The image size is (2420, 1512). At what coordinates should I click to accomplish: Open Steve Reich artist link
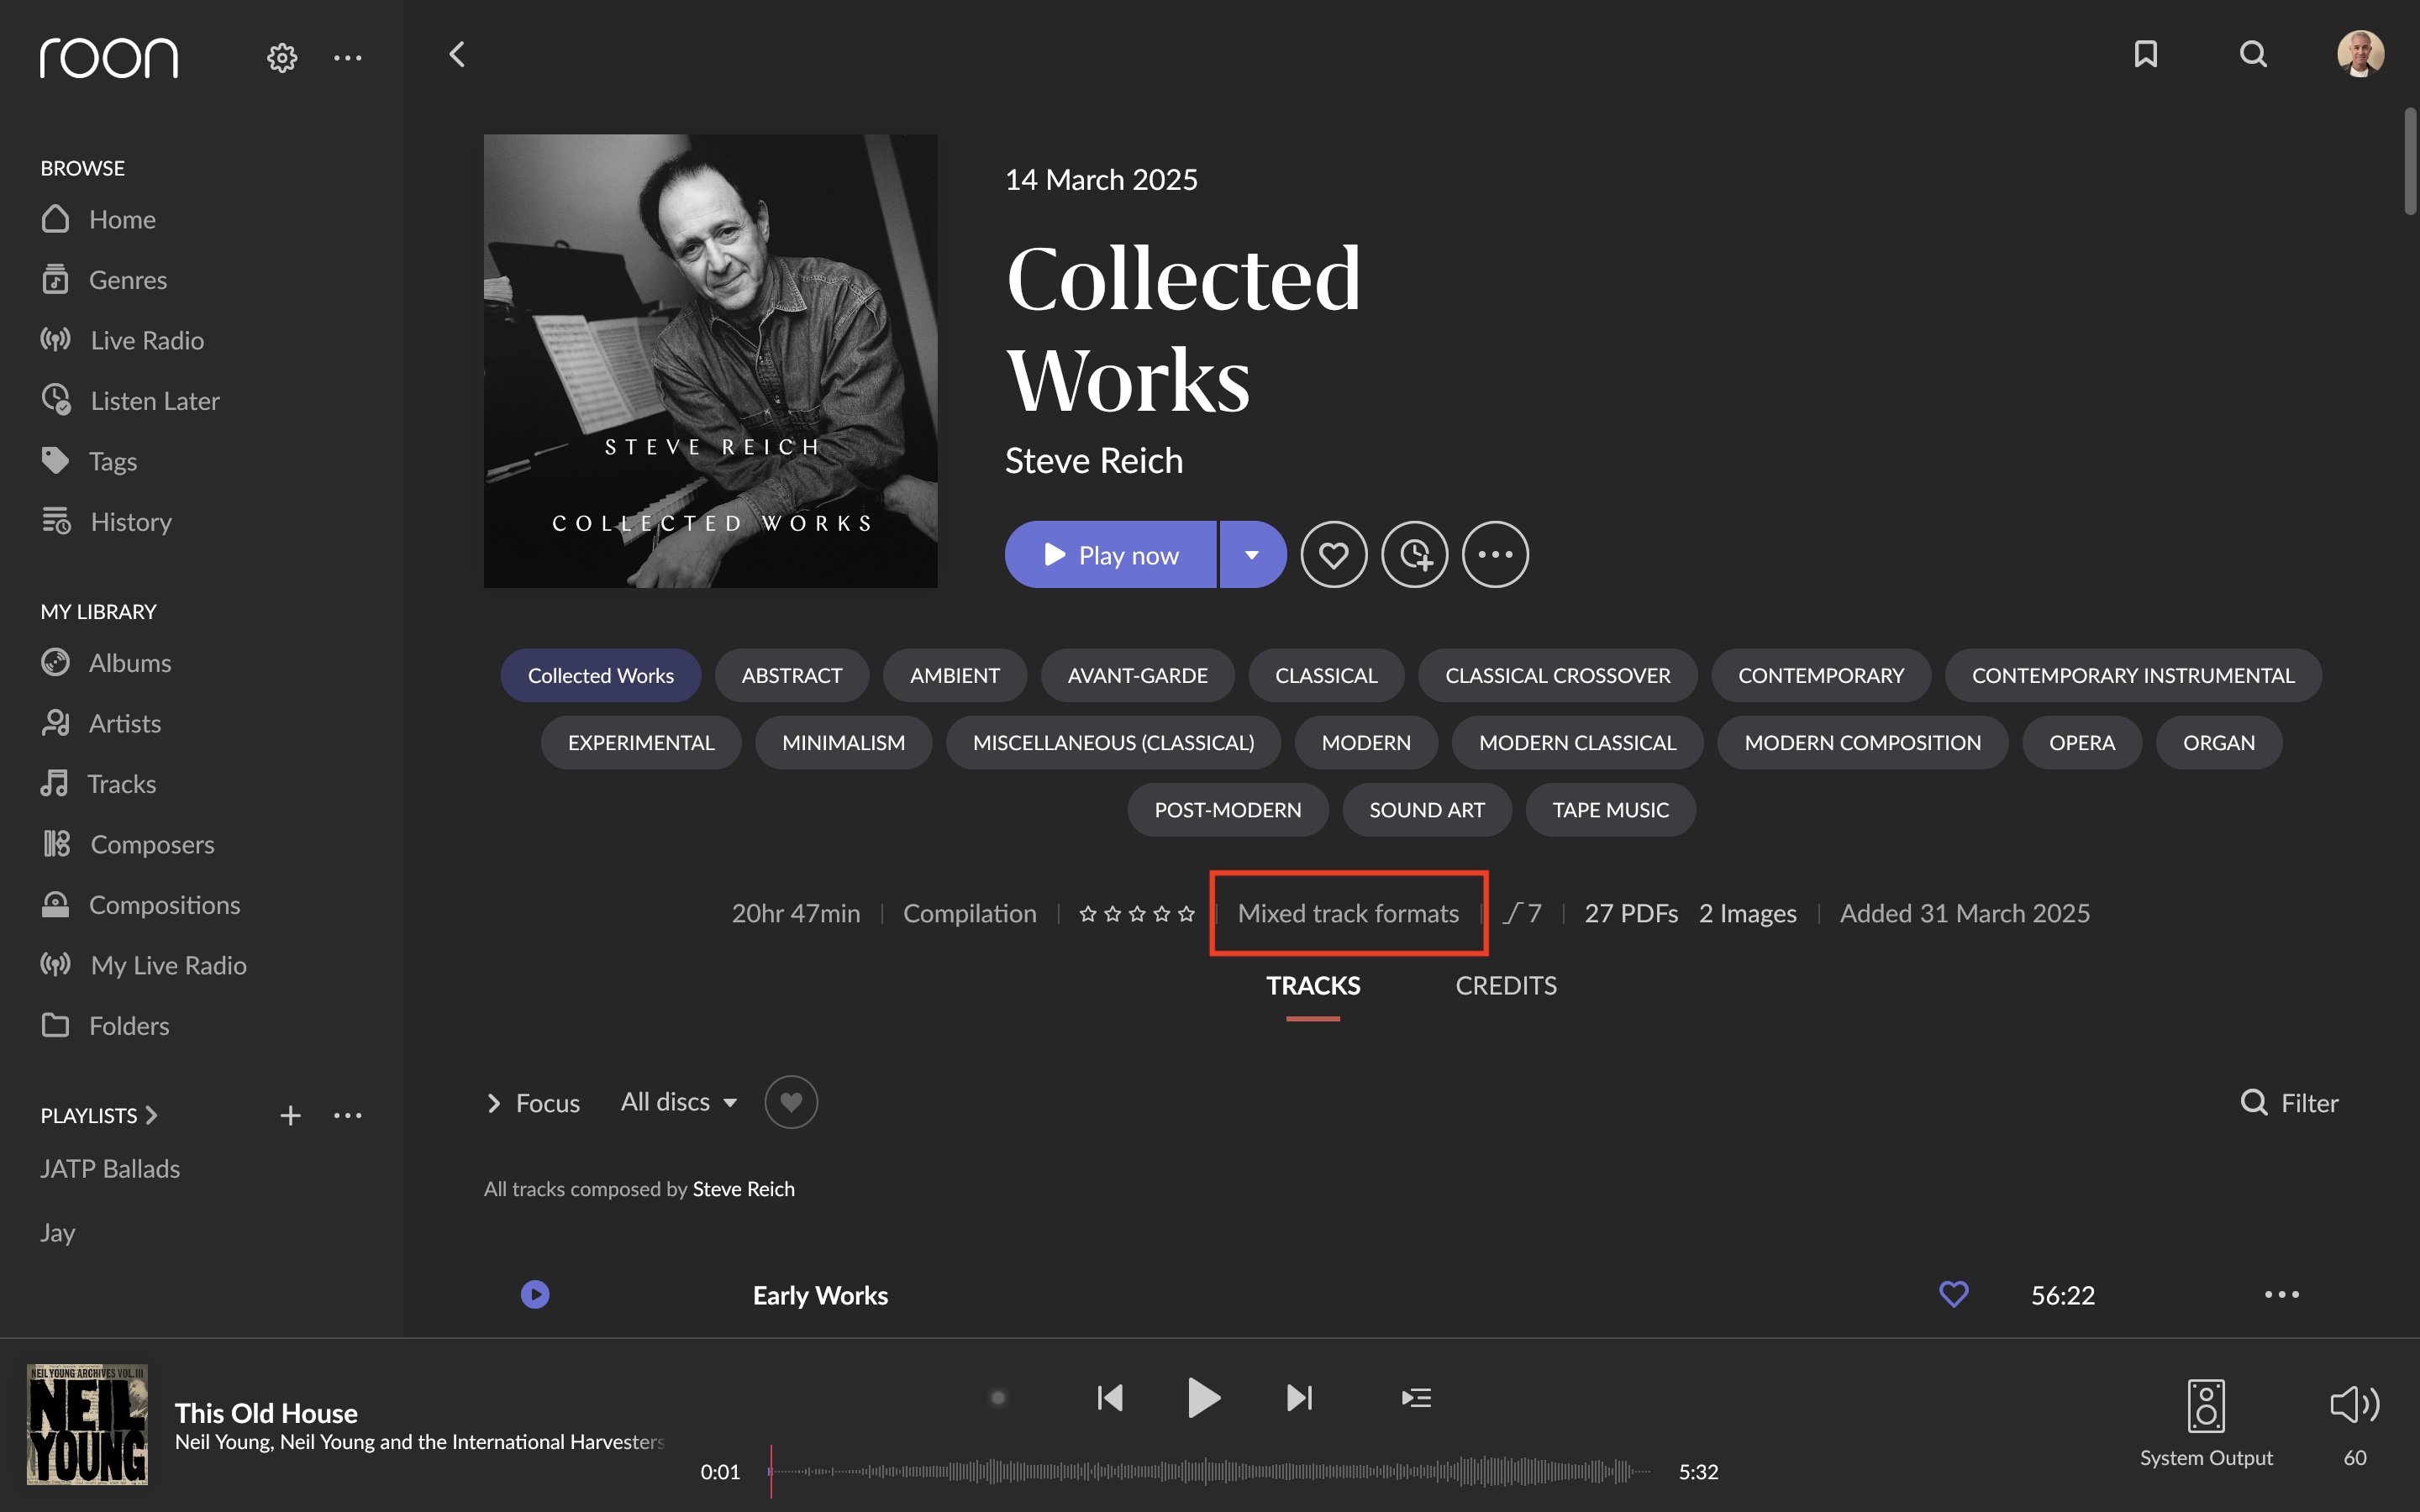click(x=1093, y=461)
